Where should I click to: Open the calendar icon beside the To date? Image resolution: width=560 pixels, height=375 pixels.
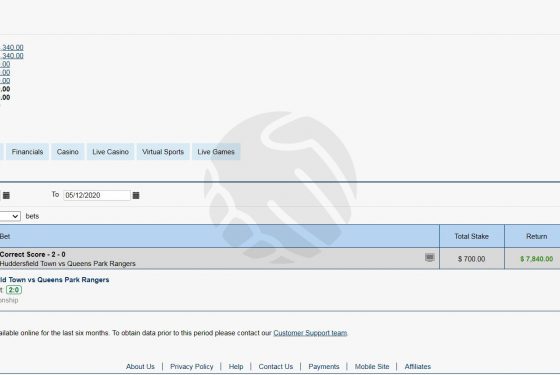pos(136,195)
